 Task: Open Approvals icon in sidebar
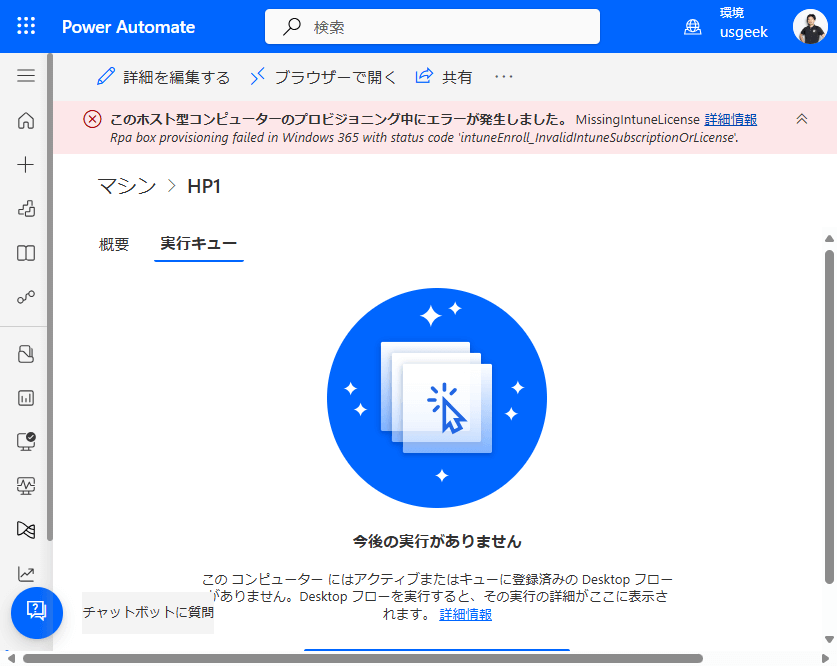26,354
